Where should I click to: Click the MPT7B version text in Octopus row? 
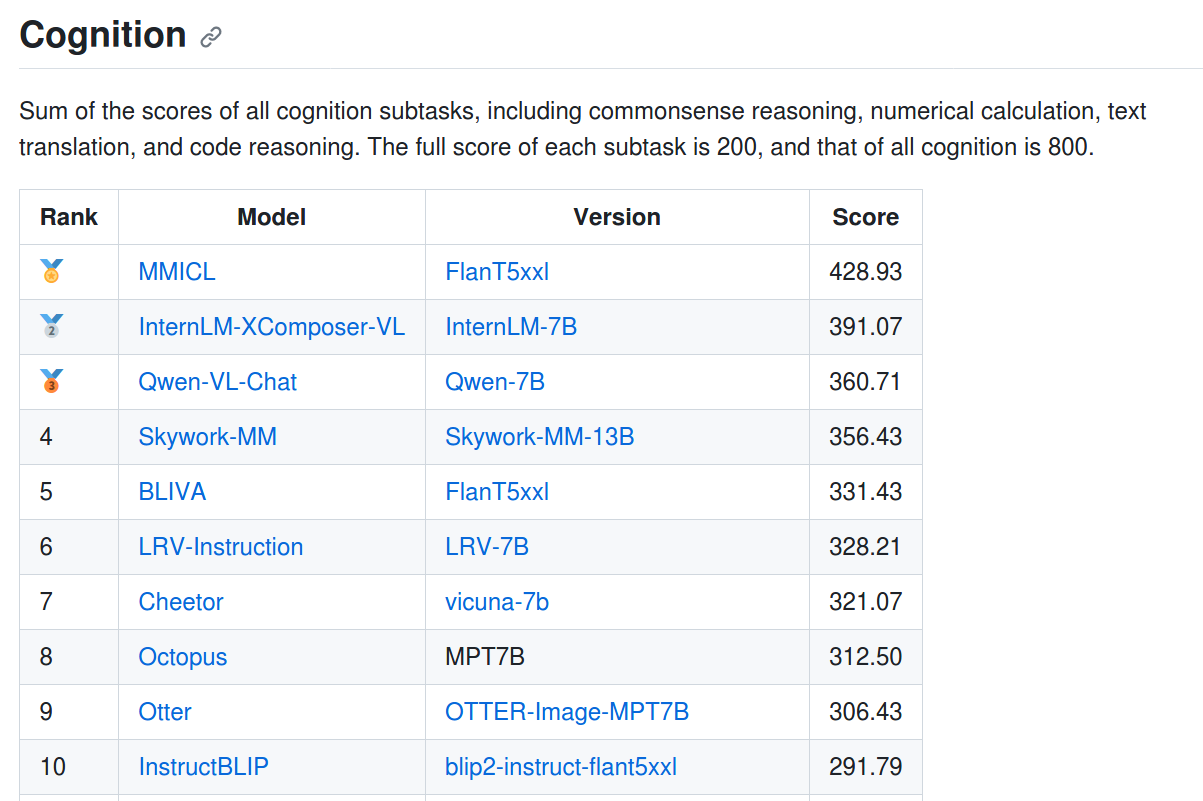(485, 657)
